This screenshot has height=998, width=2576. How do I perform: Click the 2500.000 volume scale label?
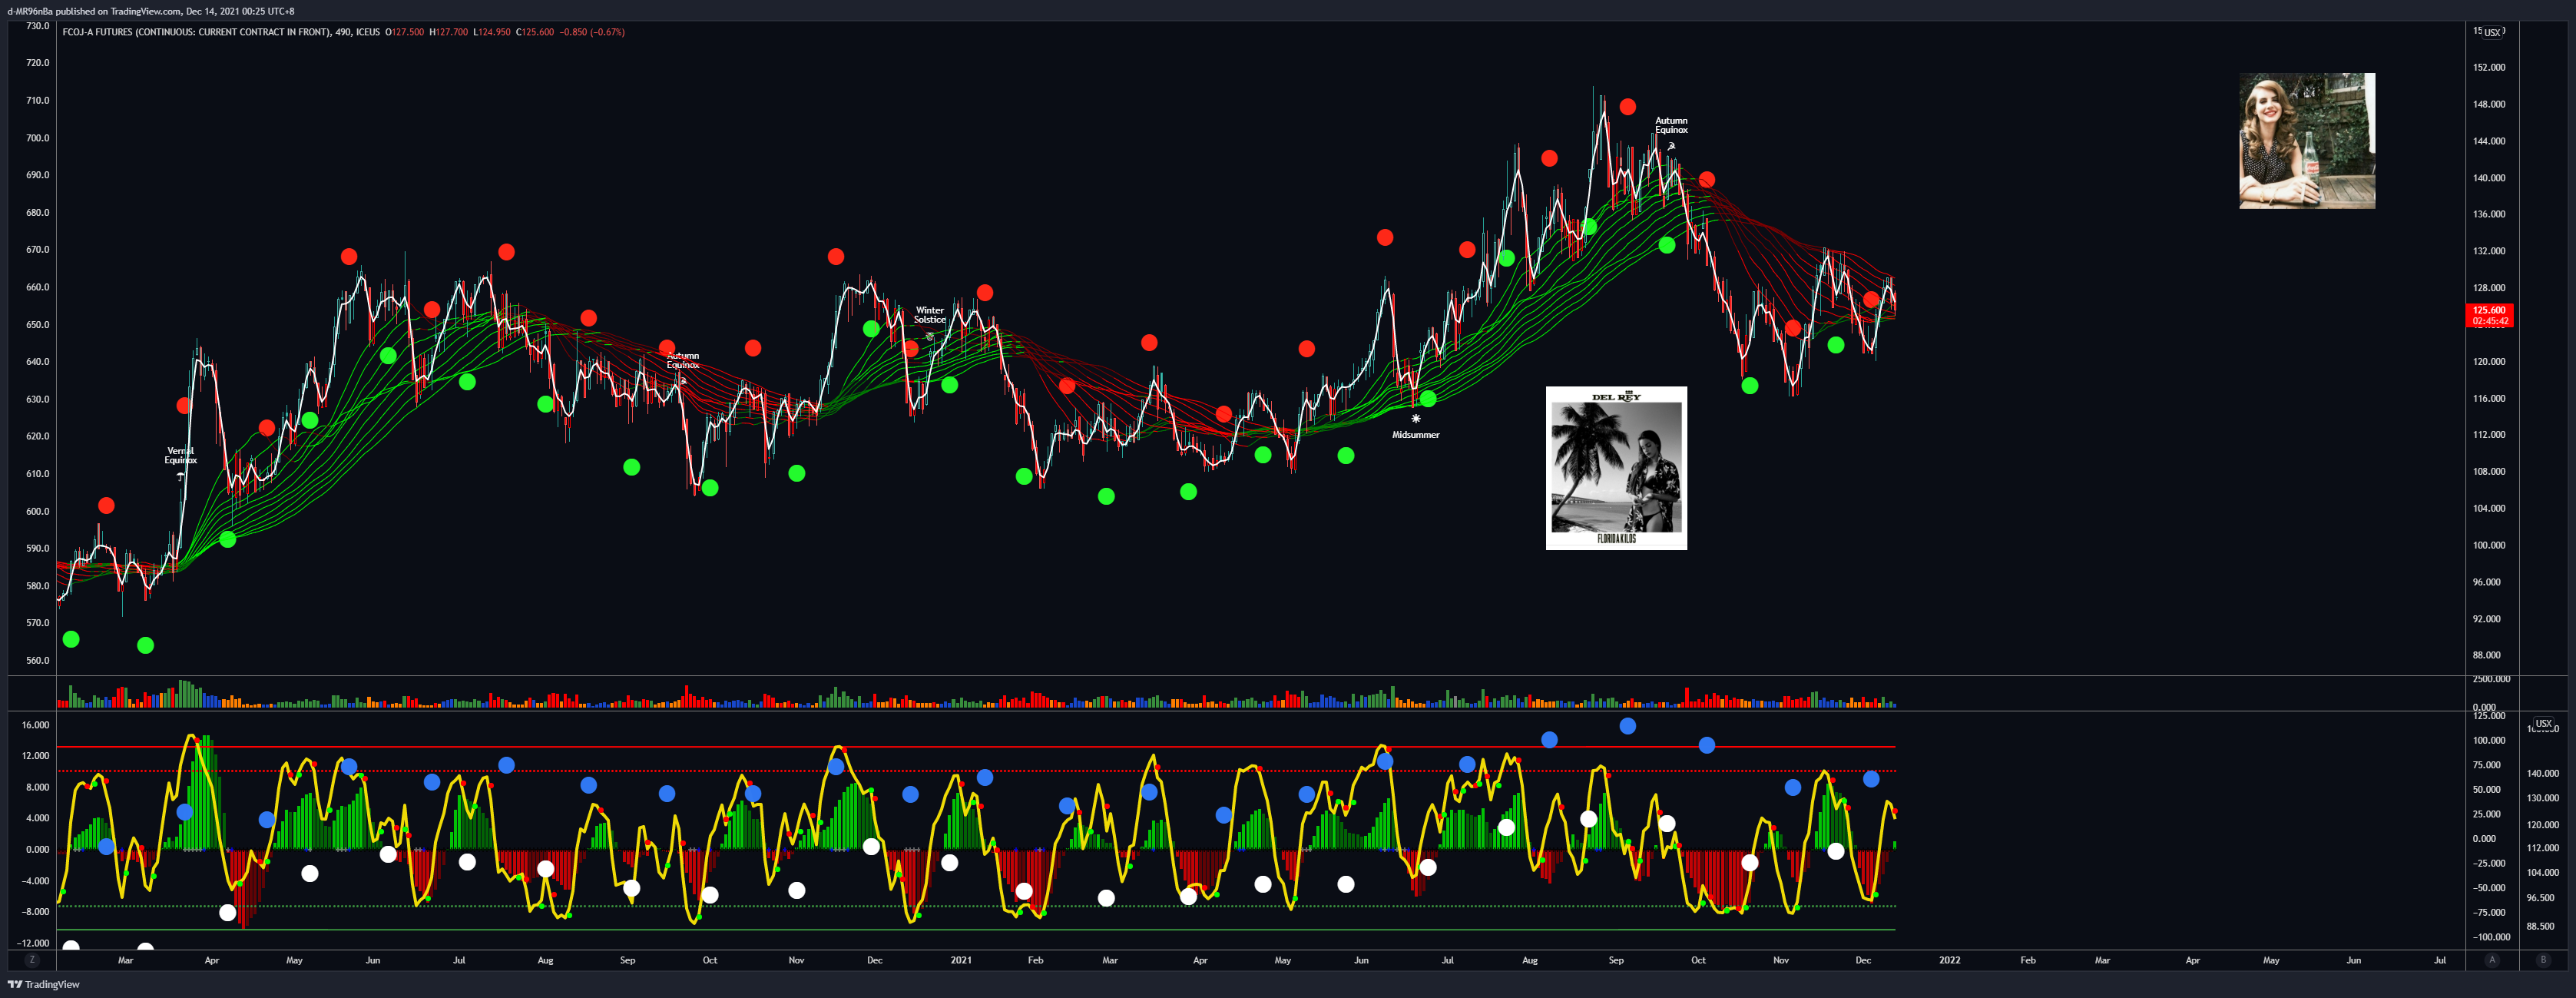point(2492,679)
